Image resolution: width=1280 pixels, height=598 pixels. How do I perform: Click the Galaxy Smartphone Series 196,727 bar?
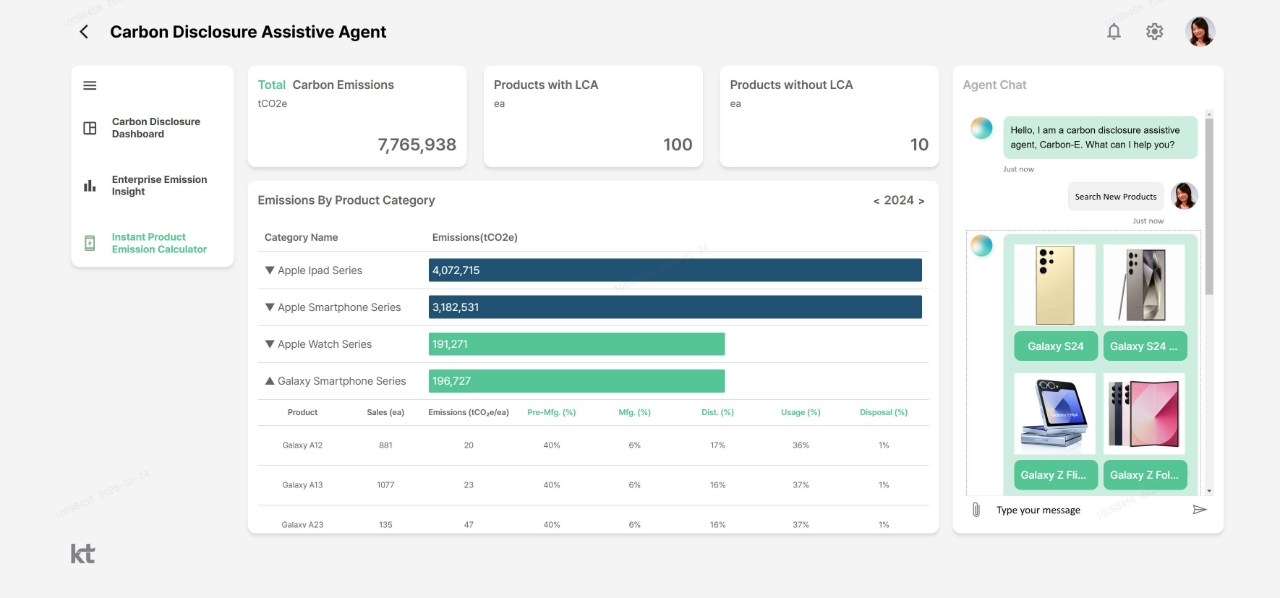click(577, 381)
